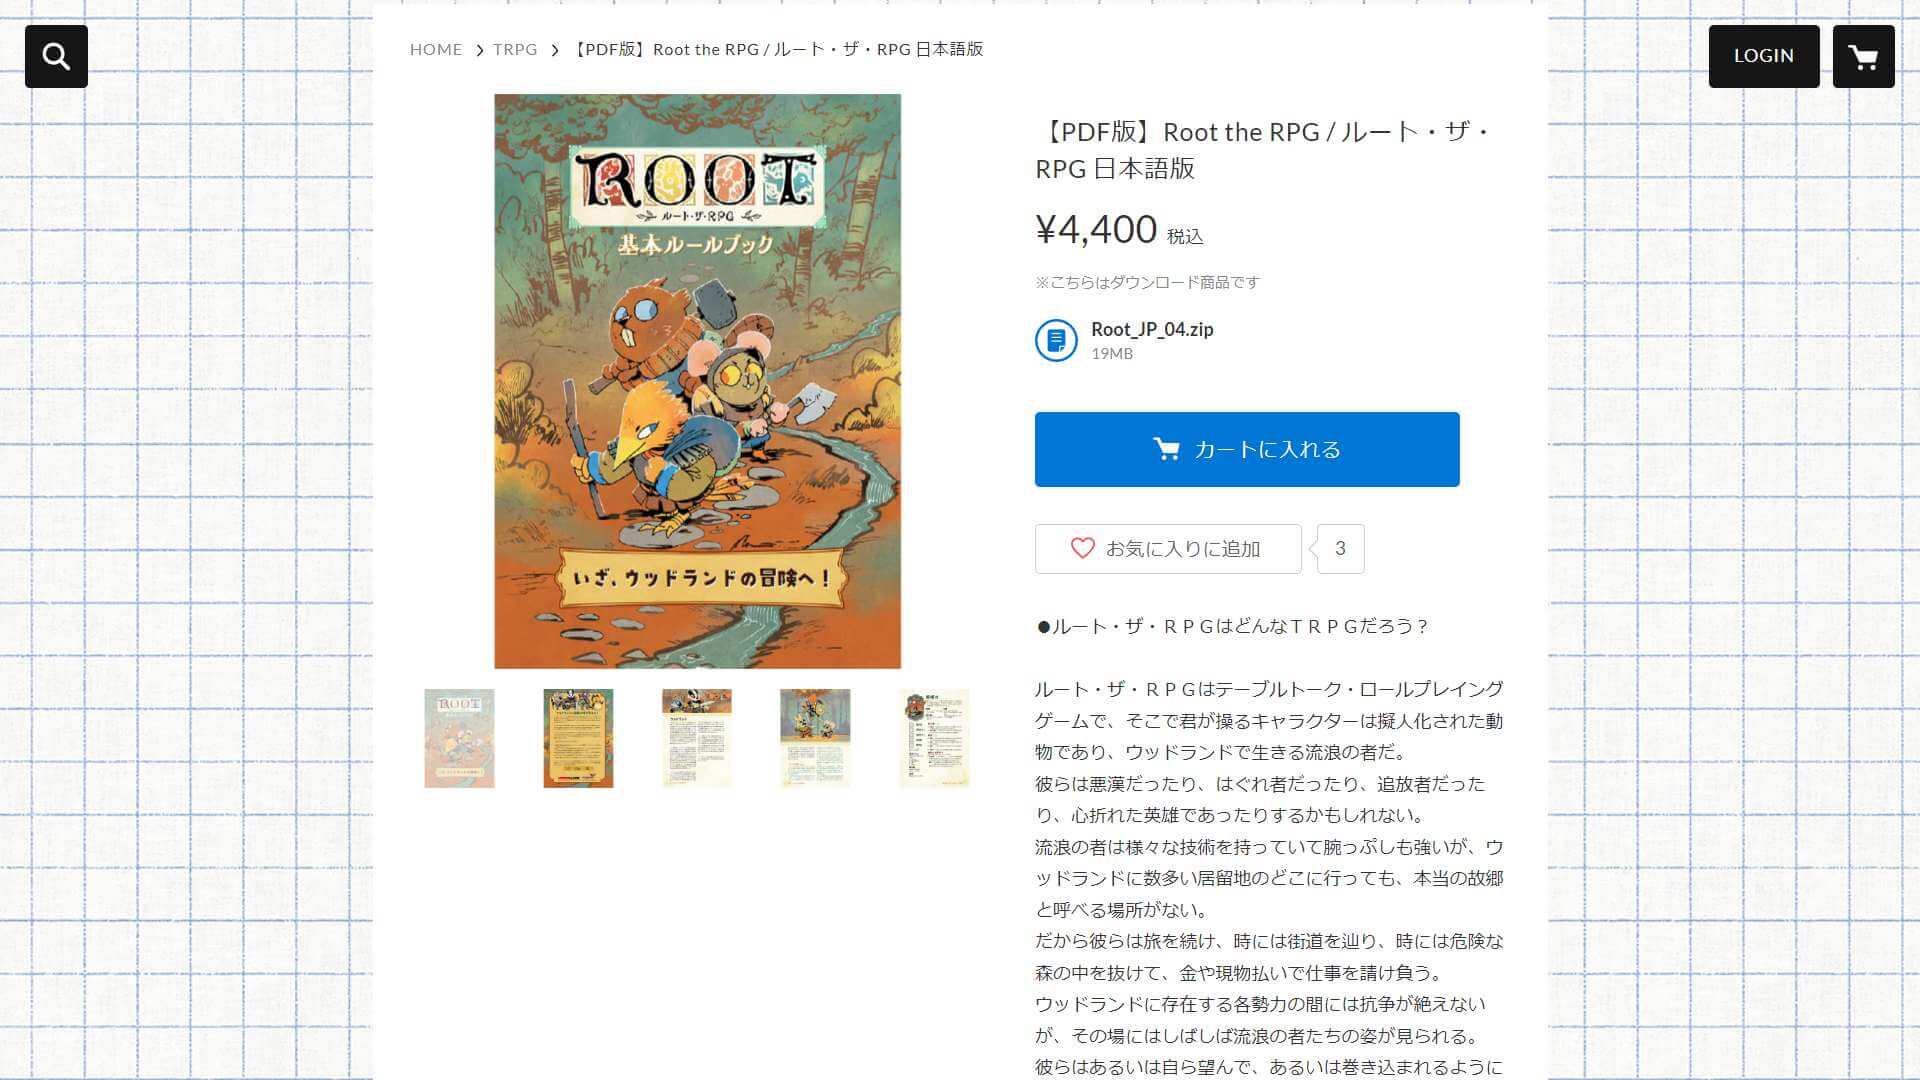
Task: Go to HOME breadcrumb link
Action: tap(436, 49)
